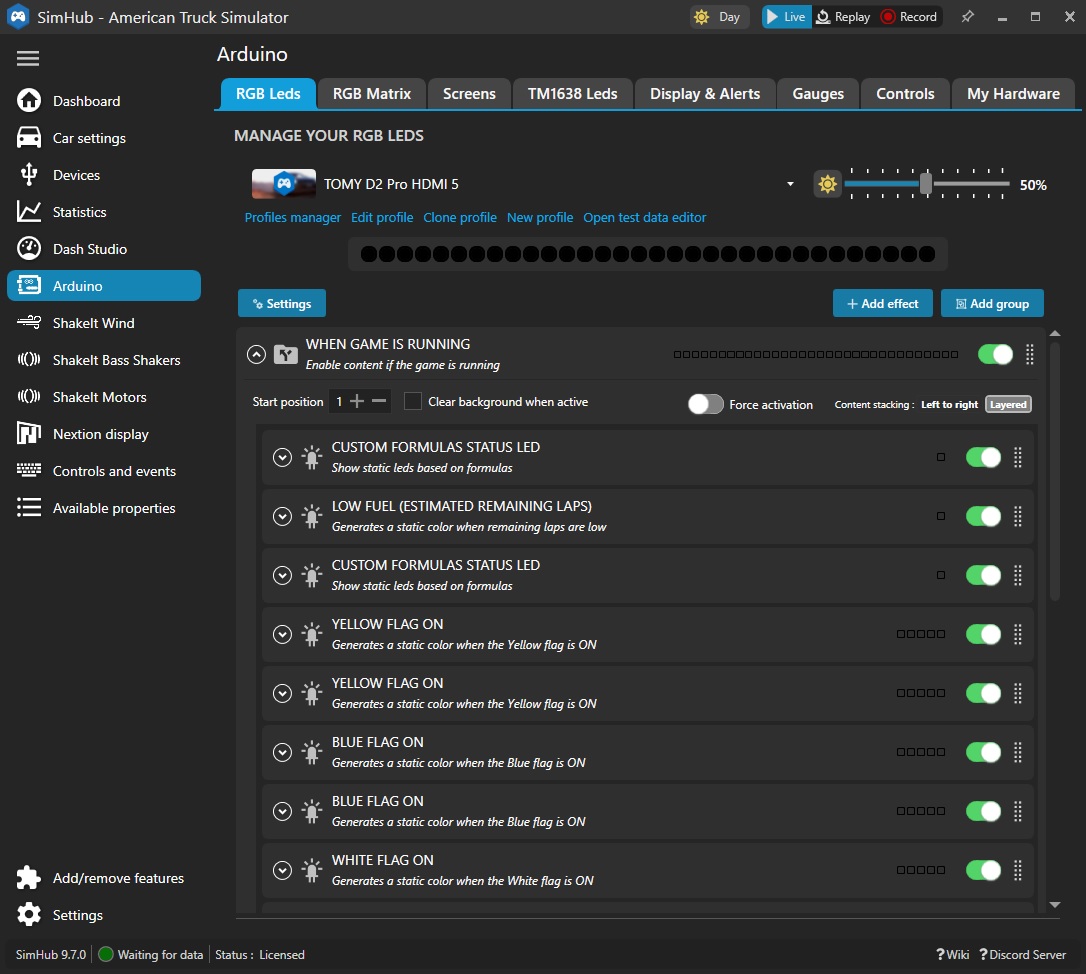This screenshot has height=974, width=1086.
Task: Decrease Start position with the minus button
Action: pyautogui.click(x=379, y=401)
